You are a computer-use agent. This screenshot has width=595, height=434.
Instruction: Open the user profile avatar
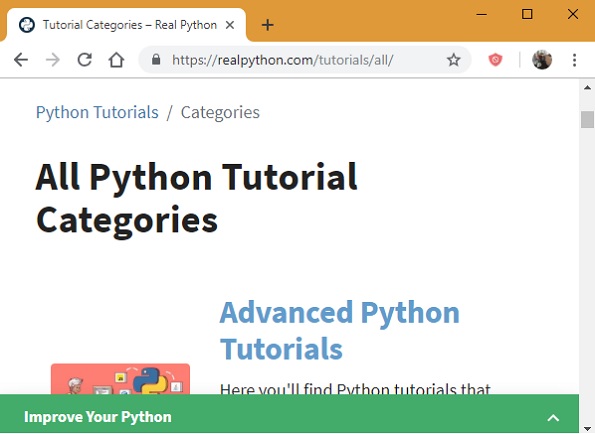coord(542,60)
